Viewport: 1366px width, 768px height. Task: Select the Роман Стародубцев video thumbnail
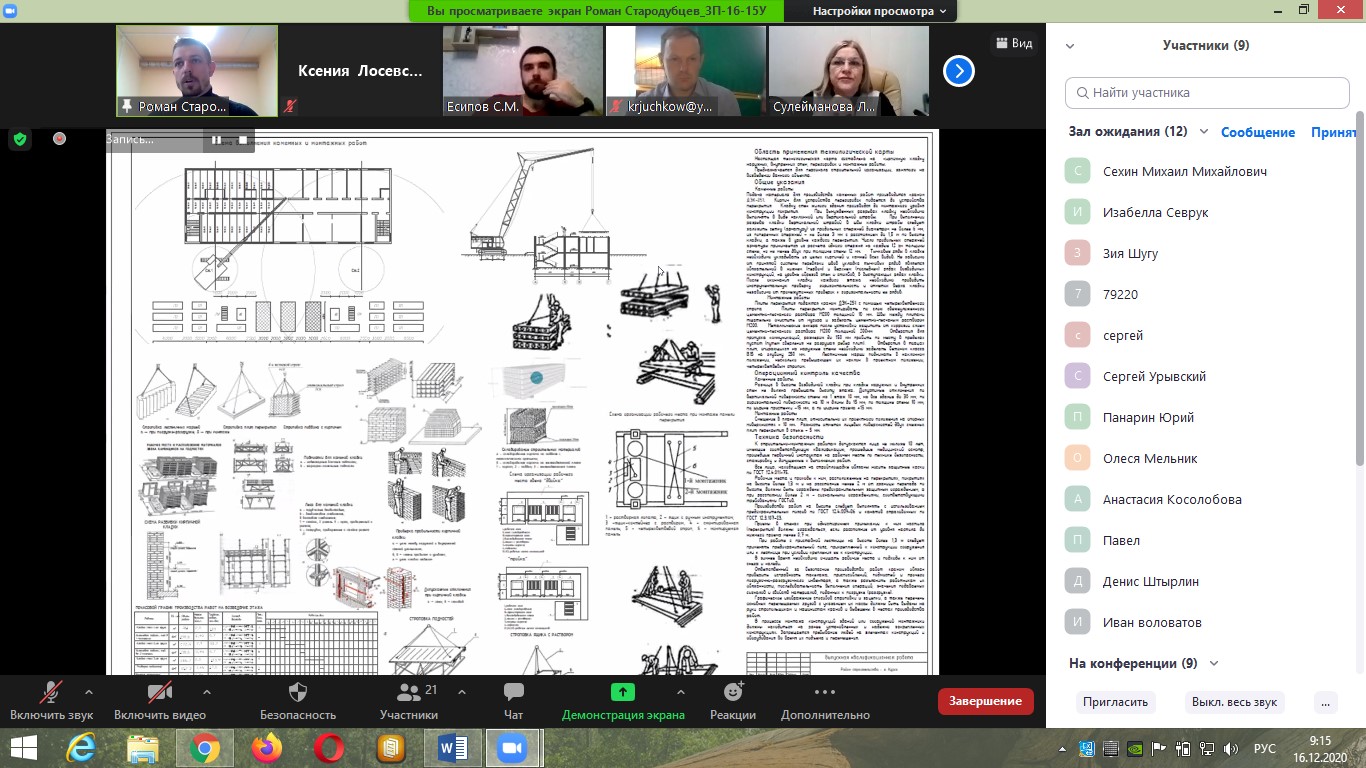point(197,71)
